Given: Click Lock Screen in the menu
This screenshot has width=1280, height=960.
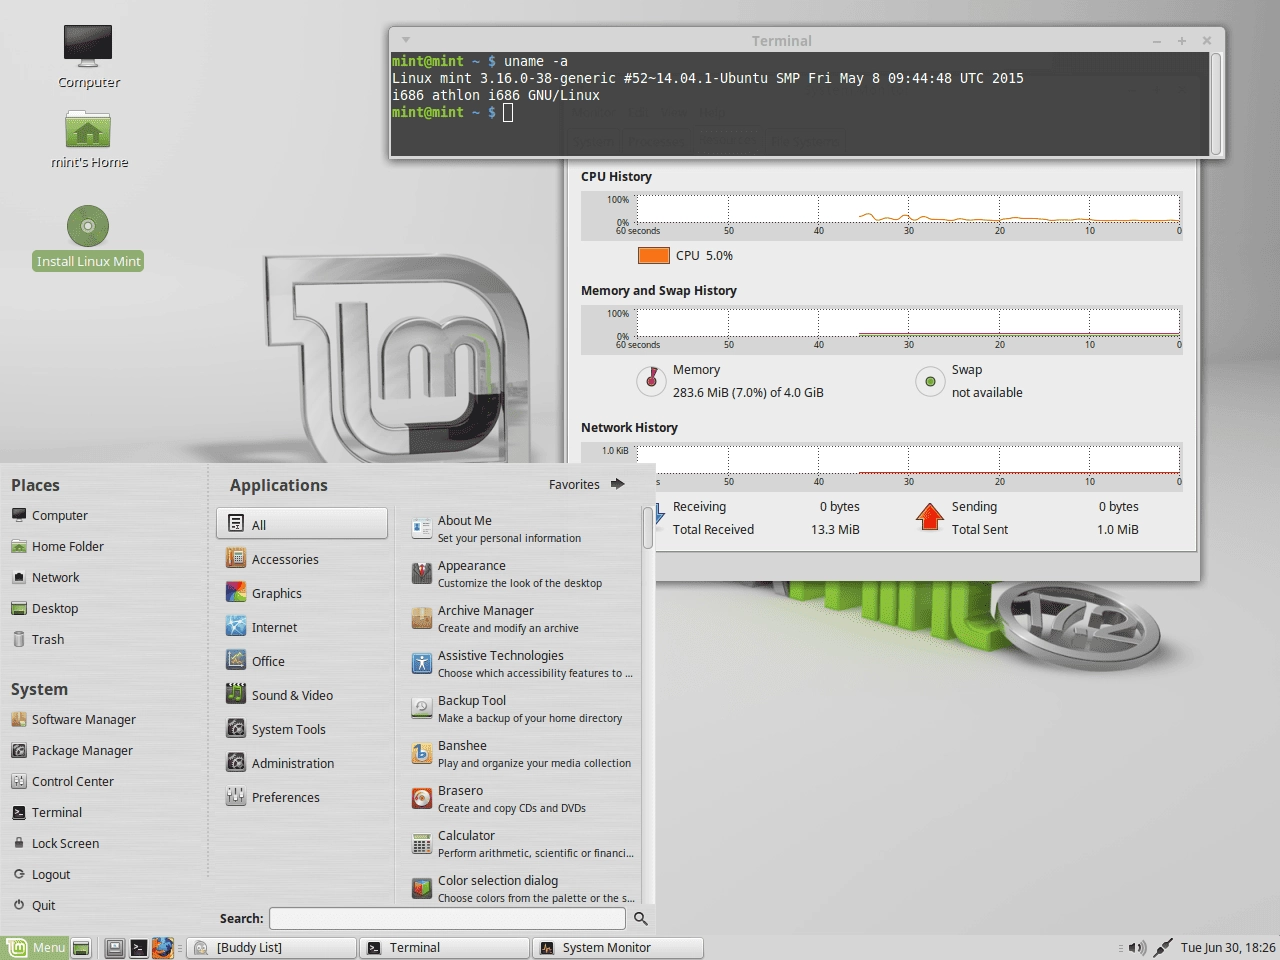Looking at the screenshot, I should [x=56, y=843].
